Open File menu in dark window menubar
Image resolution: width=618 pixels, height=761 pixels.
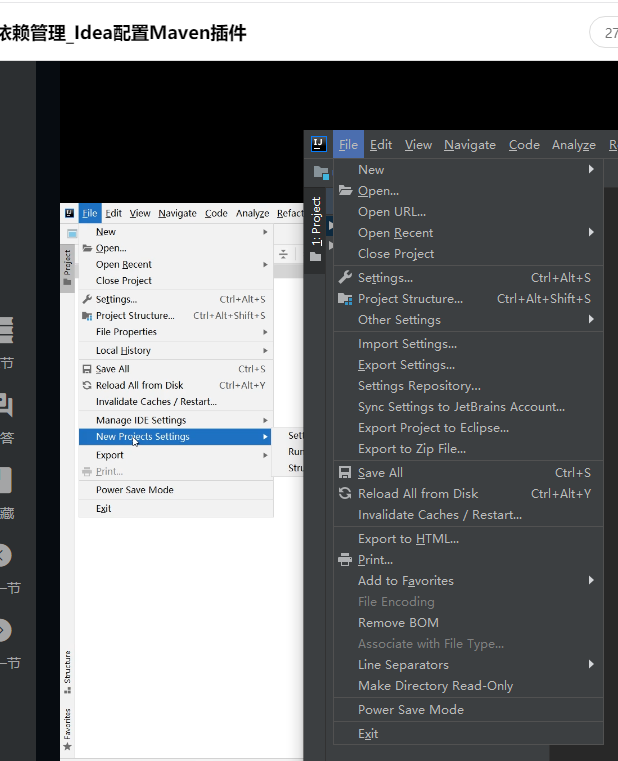348,145
